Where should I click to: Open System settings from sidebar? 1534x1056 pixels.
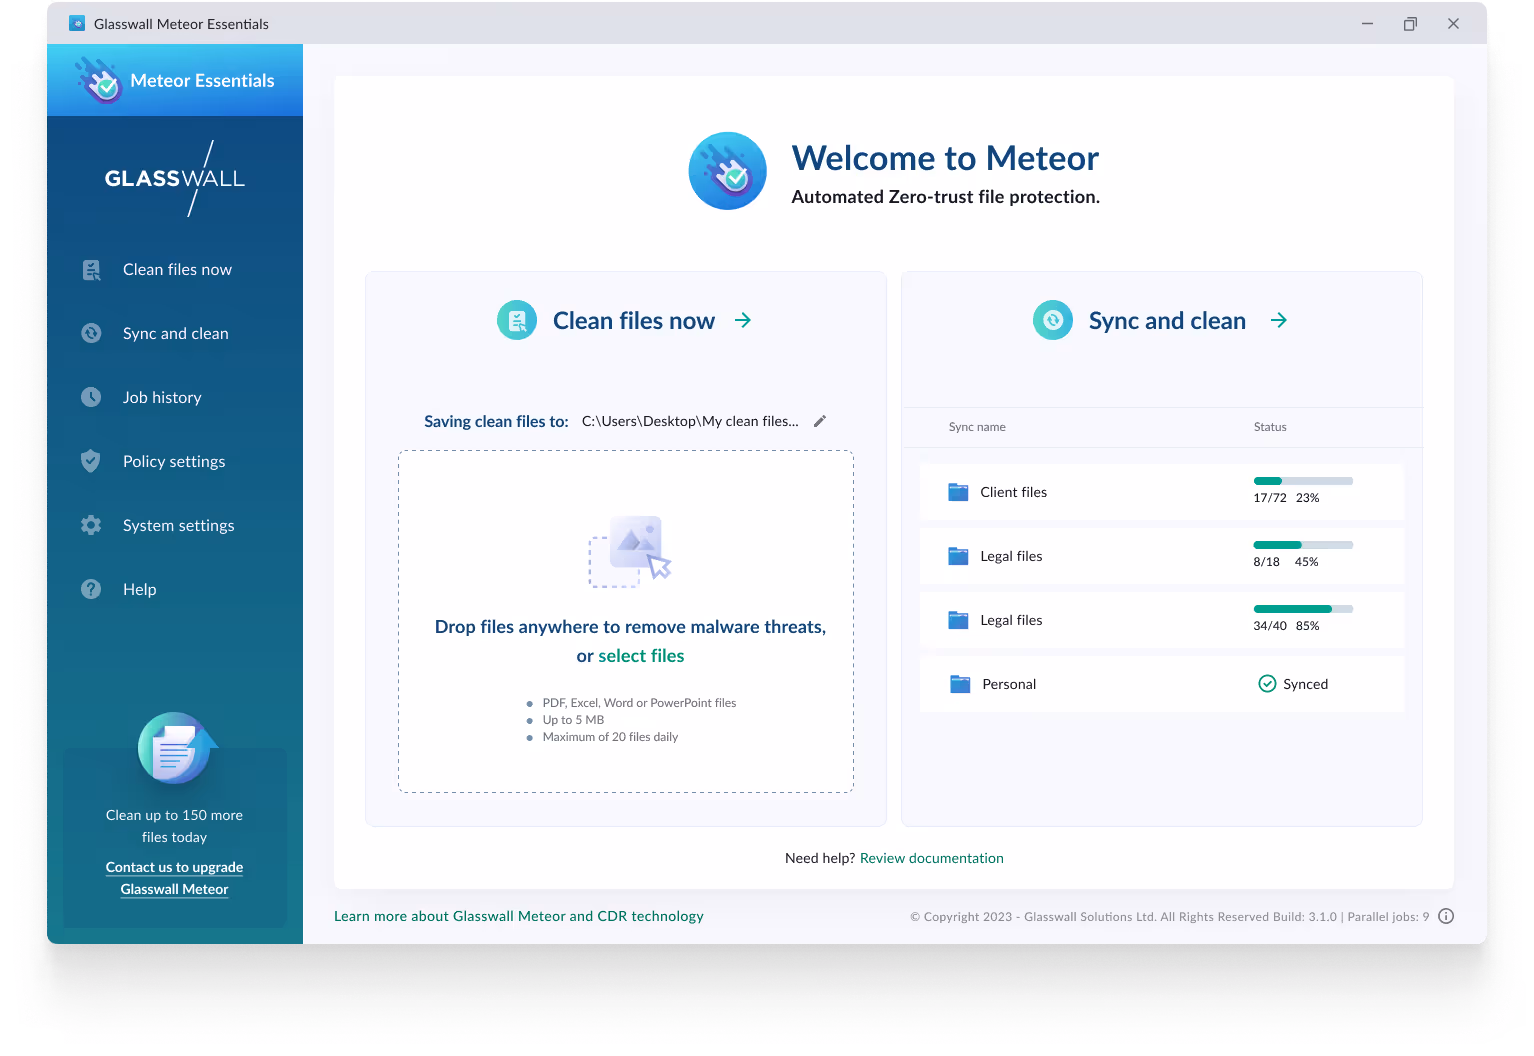[x=179, y=526]
